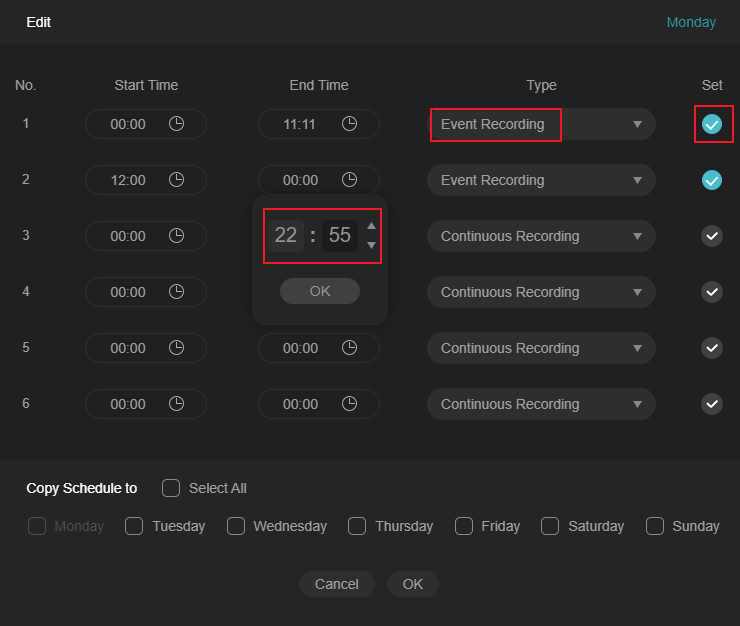Click clock icon in row 2 start time
This screenshot has width=740, height=626.
[177, 180]
